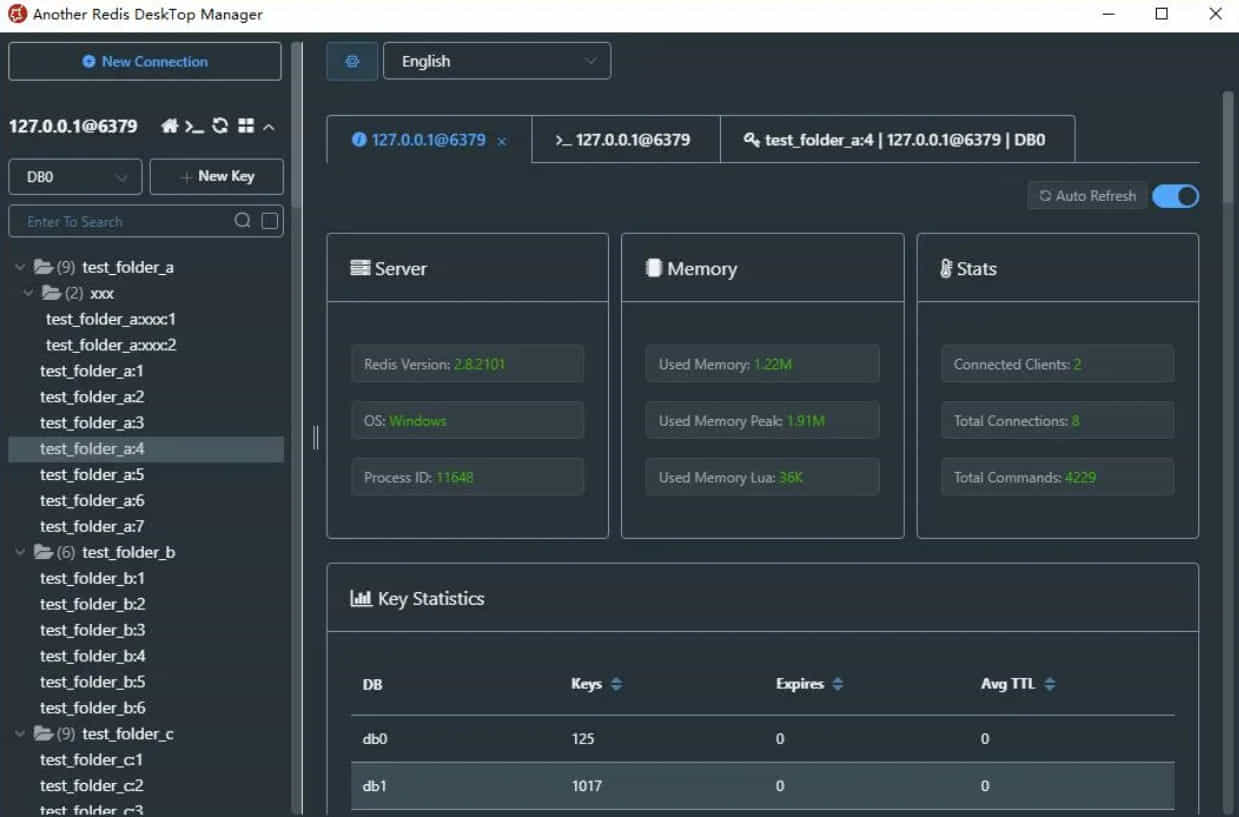Switch to the console 127.0.0.1@6379 tab

(624, 140)
